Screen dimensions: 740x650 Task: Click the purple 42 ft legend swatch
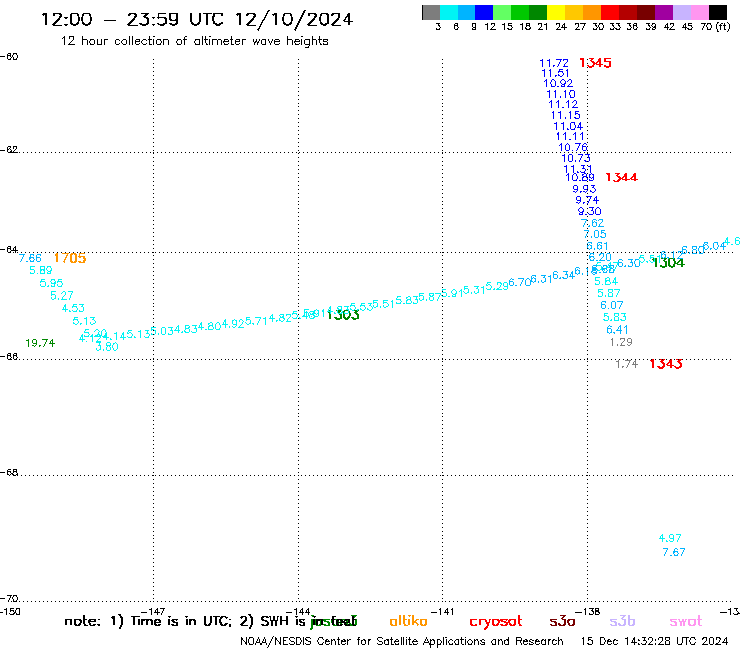[664, 12]
